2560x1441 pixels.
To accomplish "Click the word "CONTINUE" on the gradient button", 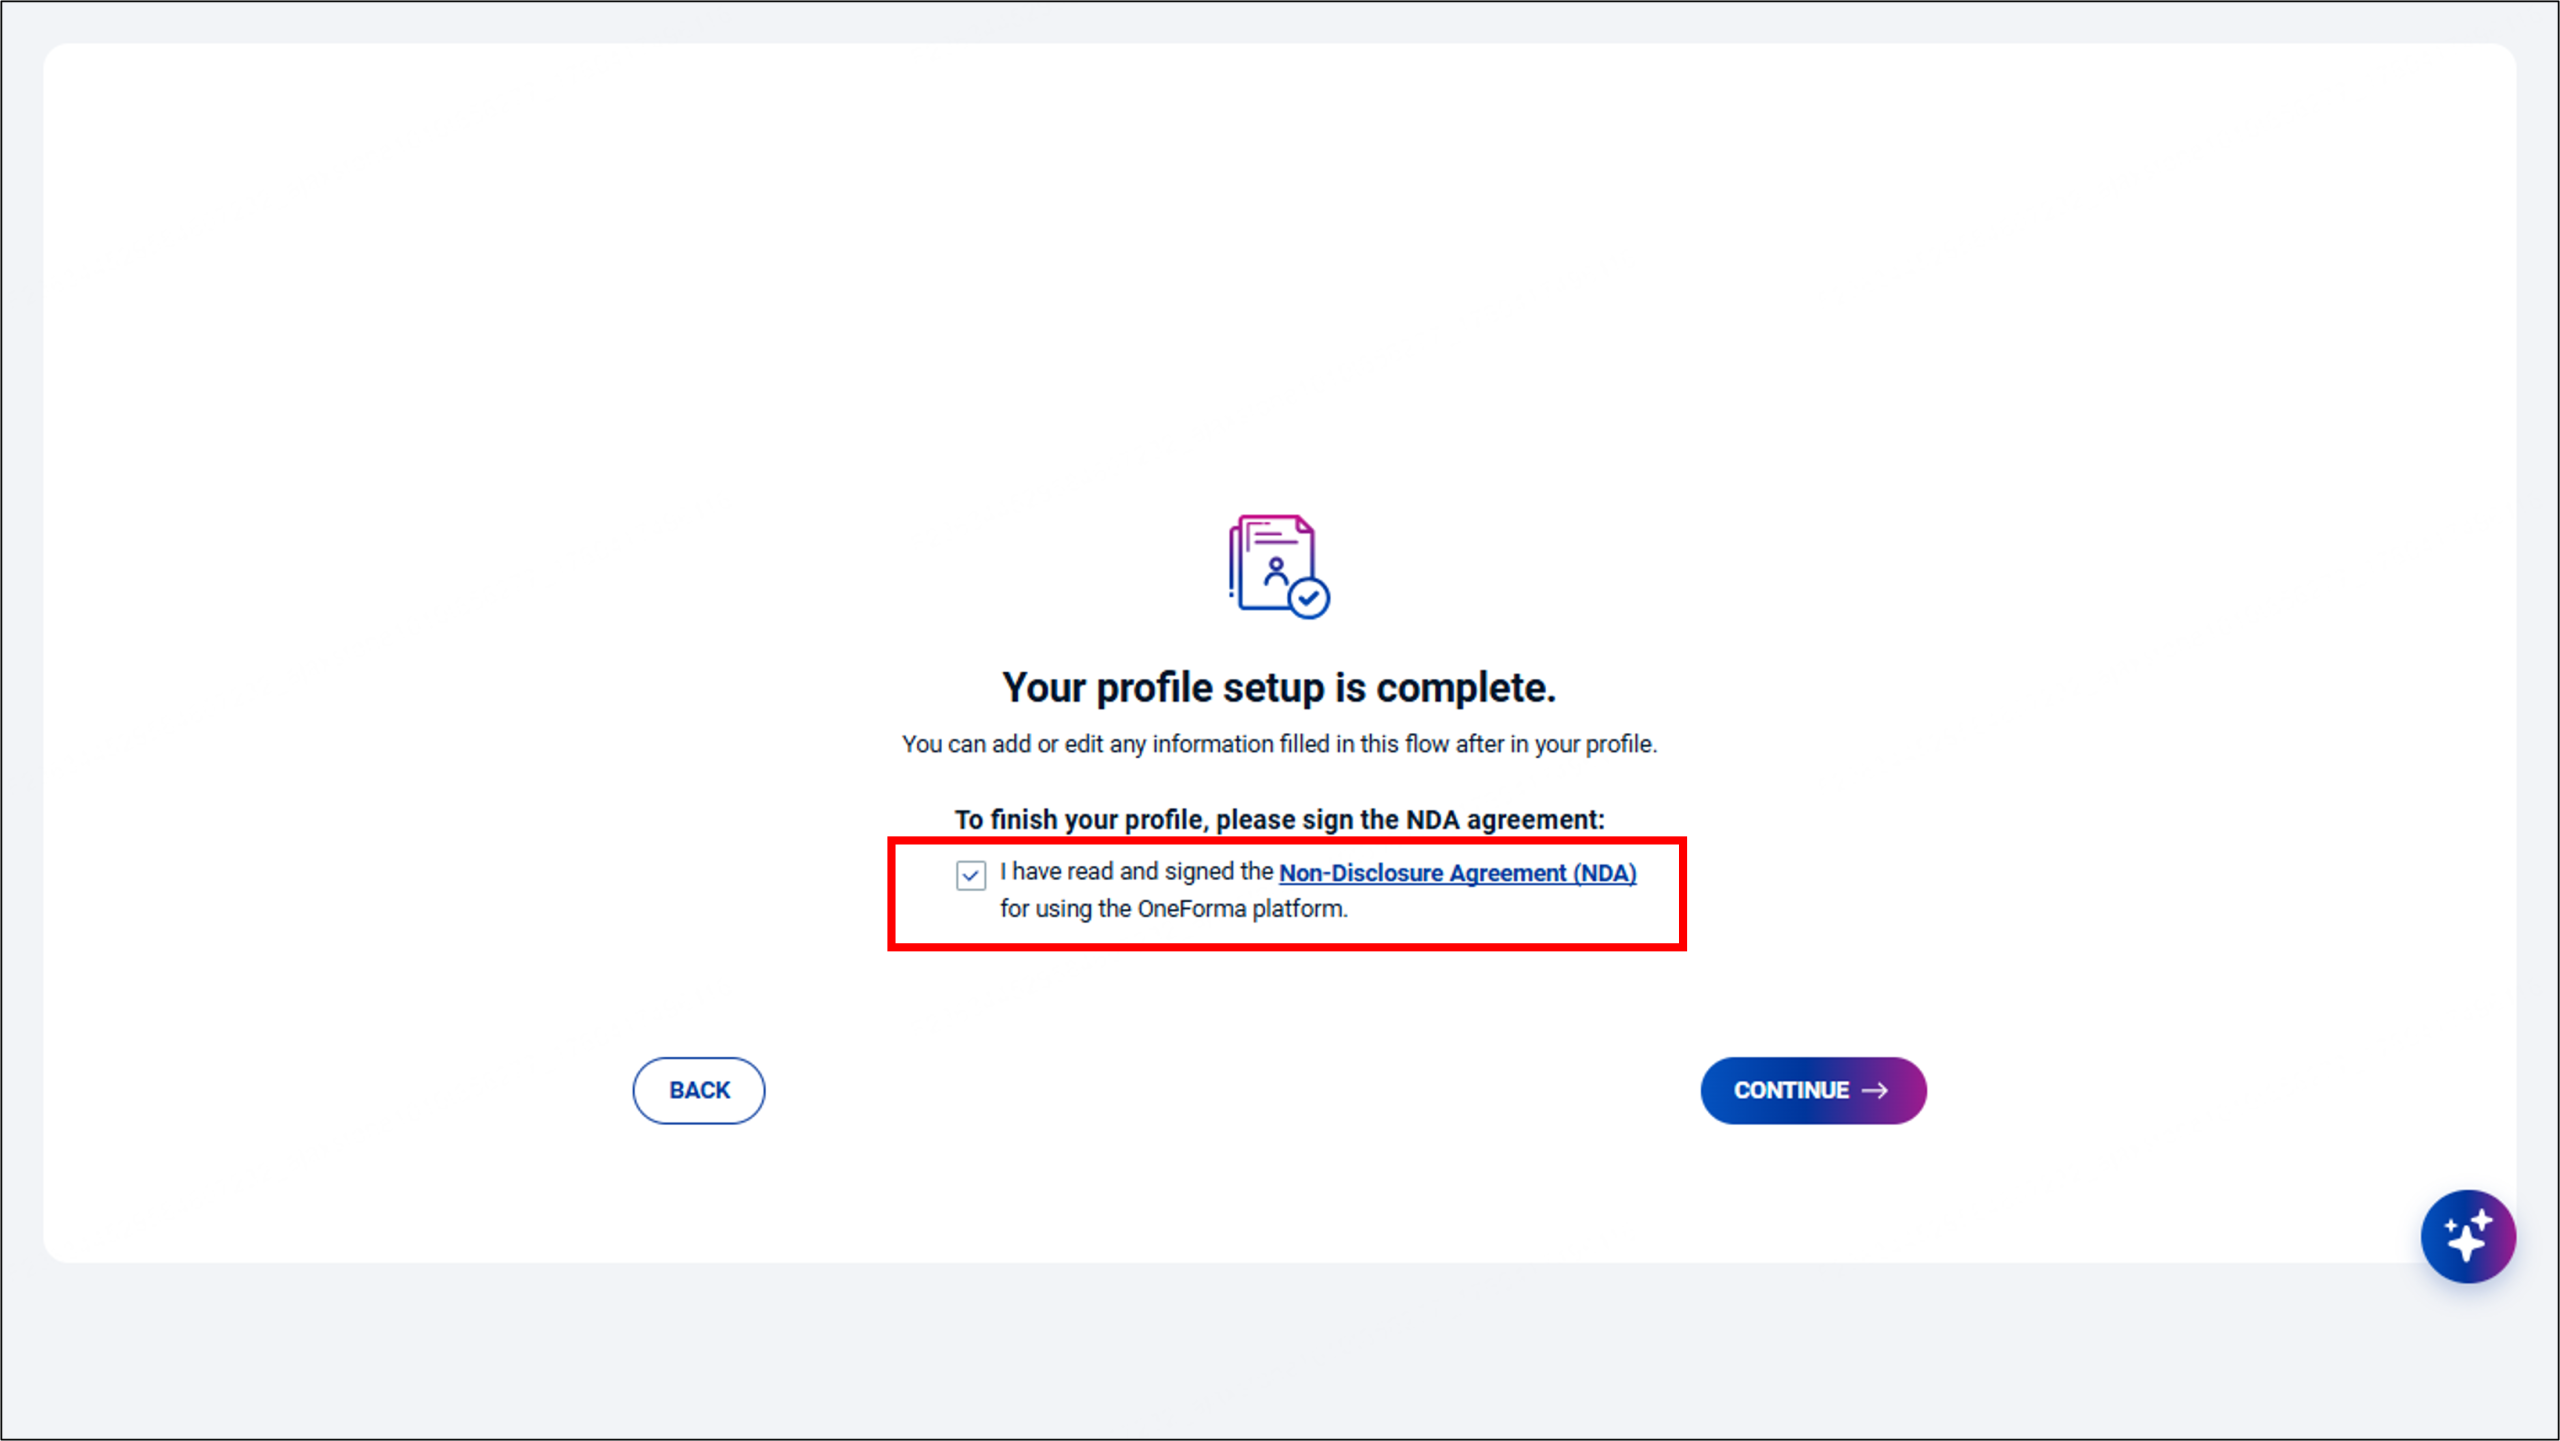I will click(x=1791, y=1090).
